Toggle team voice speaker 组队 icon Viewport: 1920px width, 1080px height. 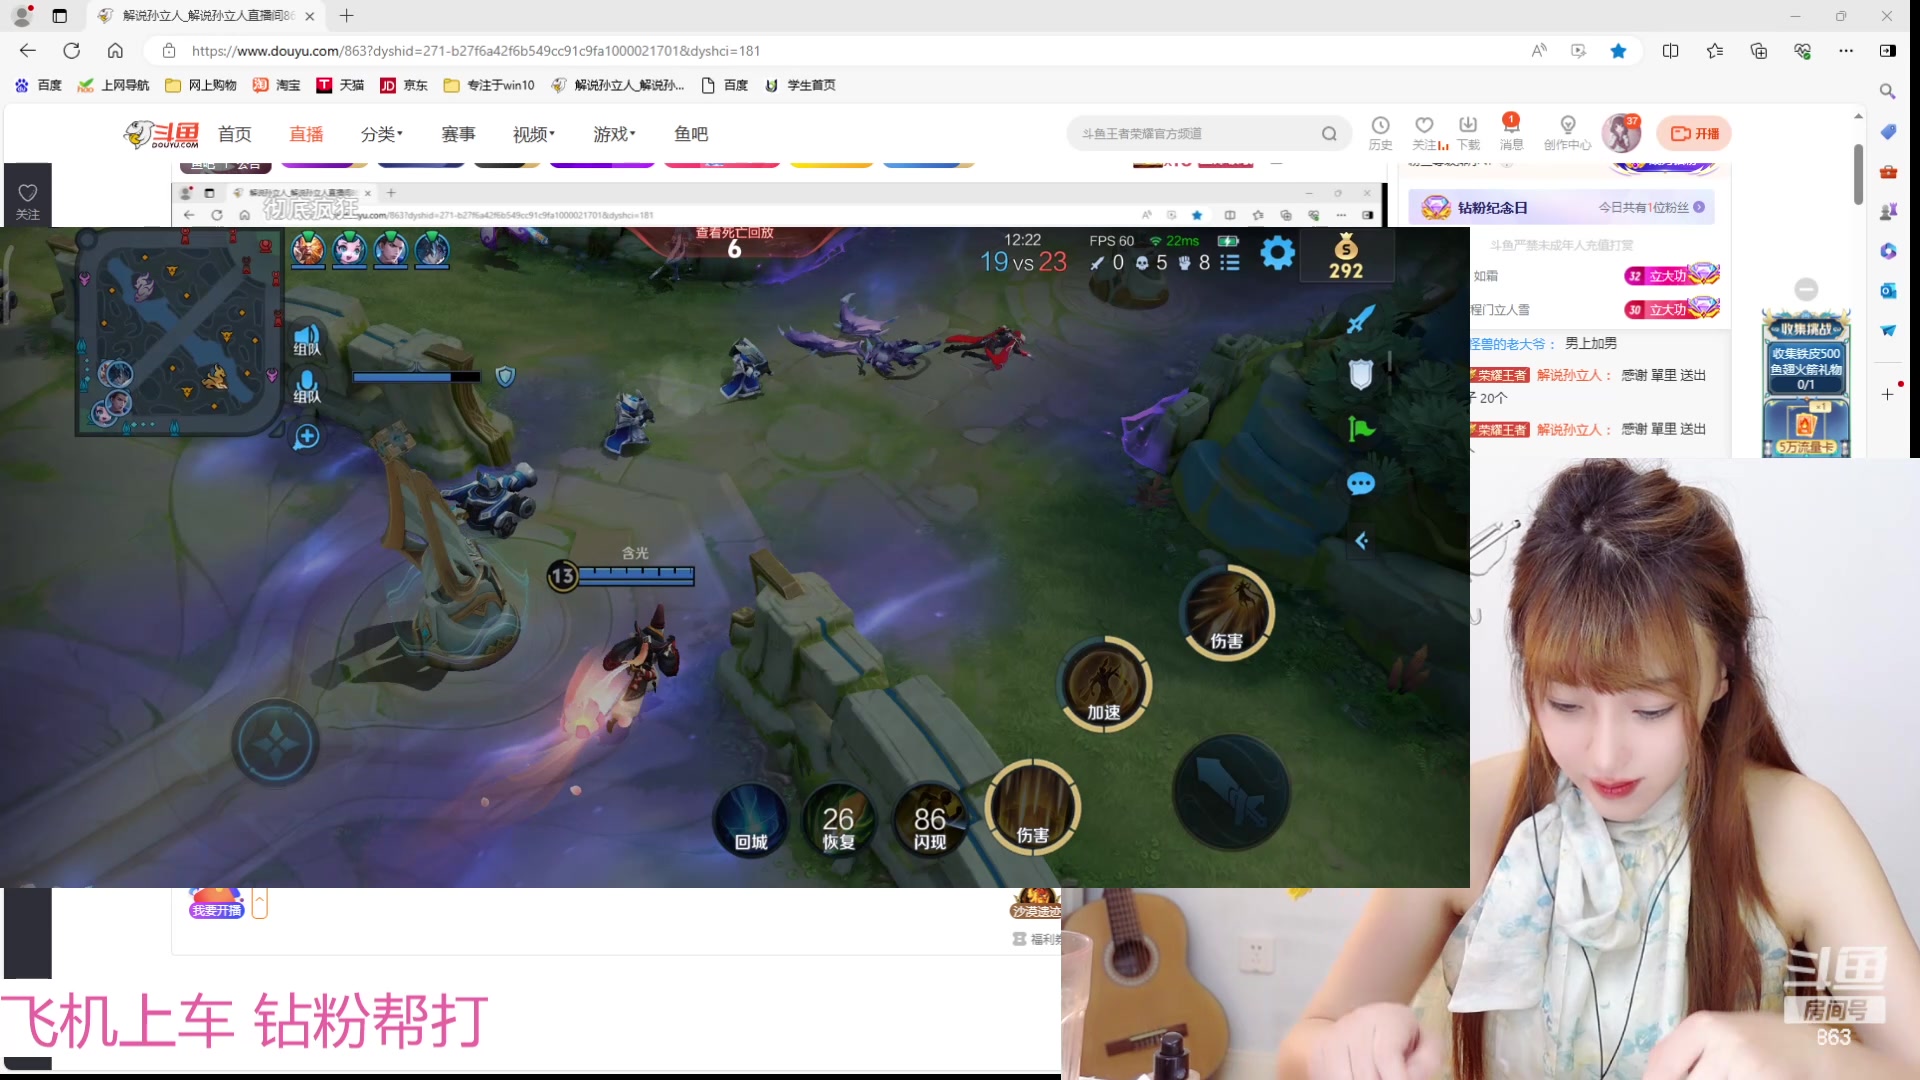pos(307,340)
